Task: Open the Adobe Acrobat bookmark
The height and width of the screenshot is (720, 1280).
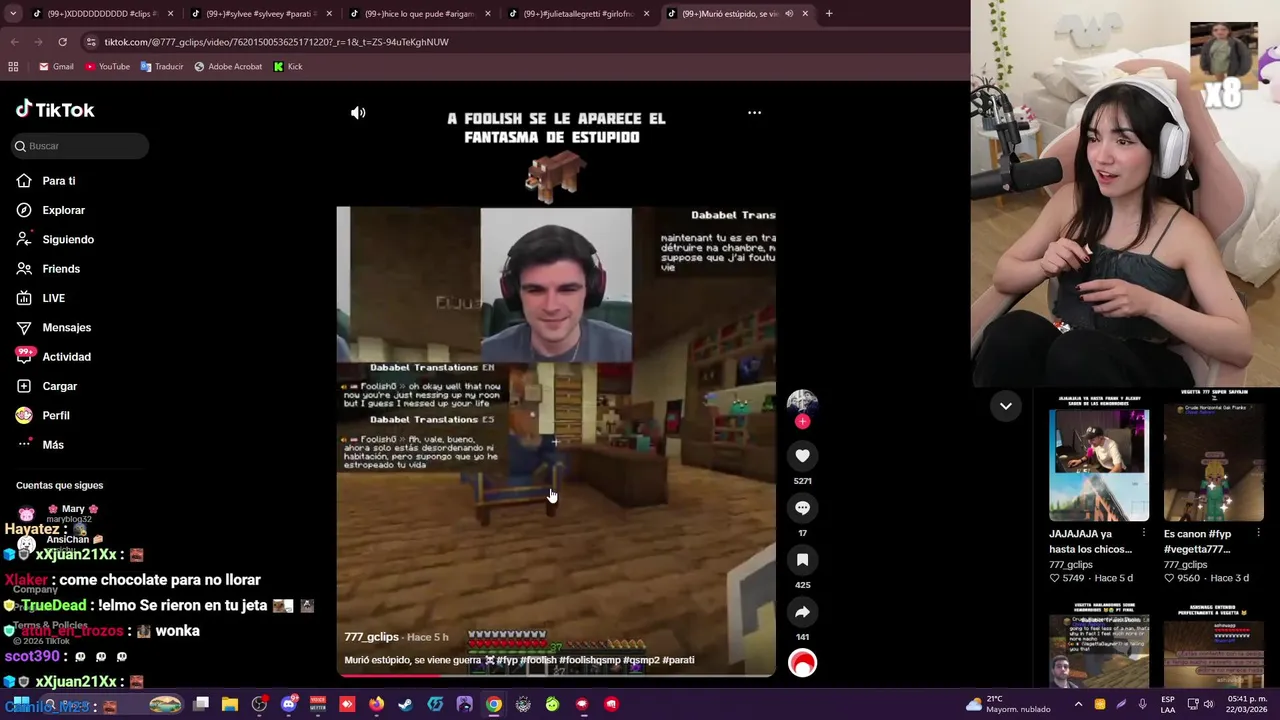Action: coord(228,67)
